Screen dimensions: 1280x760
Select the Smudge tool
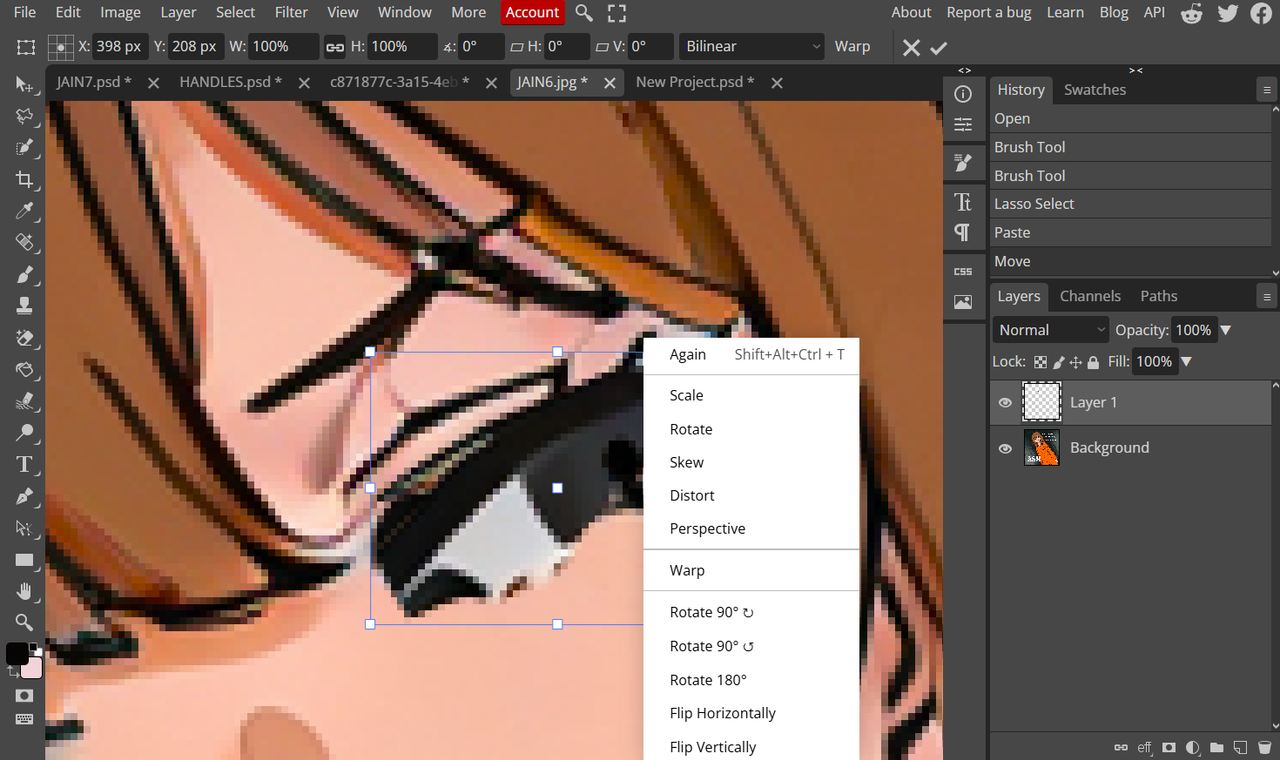24,401
